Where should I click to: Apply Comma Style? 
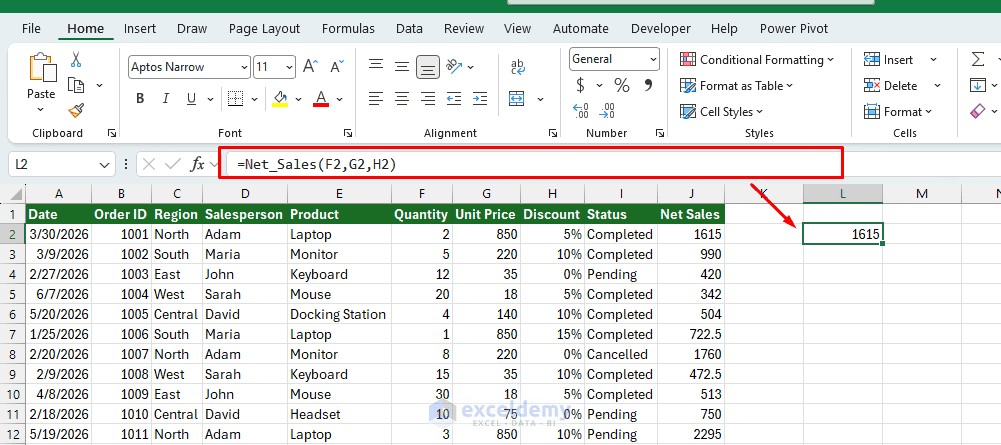[x=649, y=85]
